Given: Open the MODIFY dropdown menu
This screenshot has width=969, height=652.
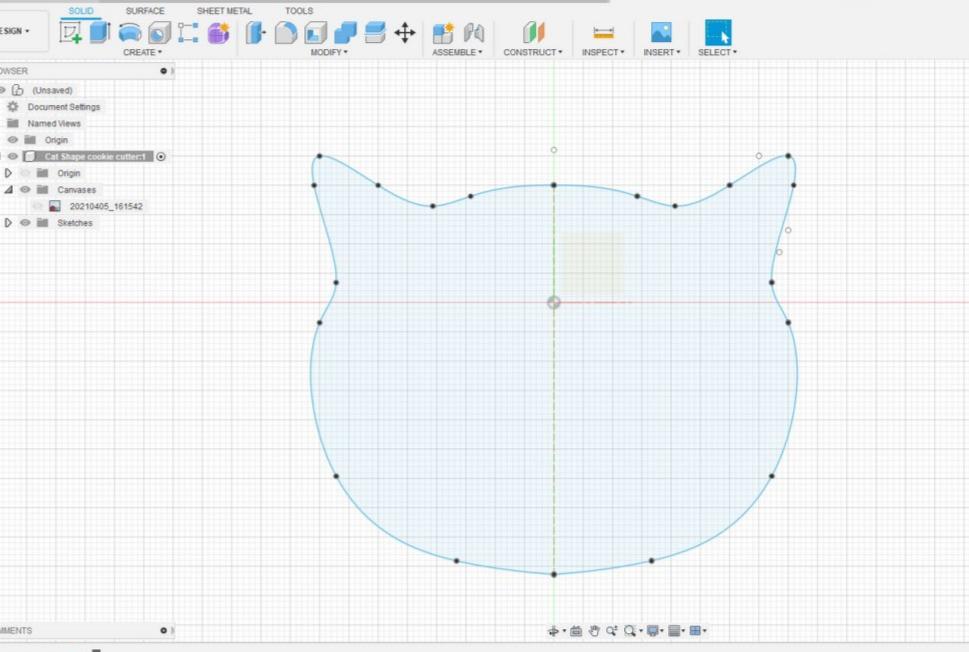Looking at the screenshot, I should coord(329,53).
